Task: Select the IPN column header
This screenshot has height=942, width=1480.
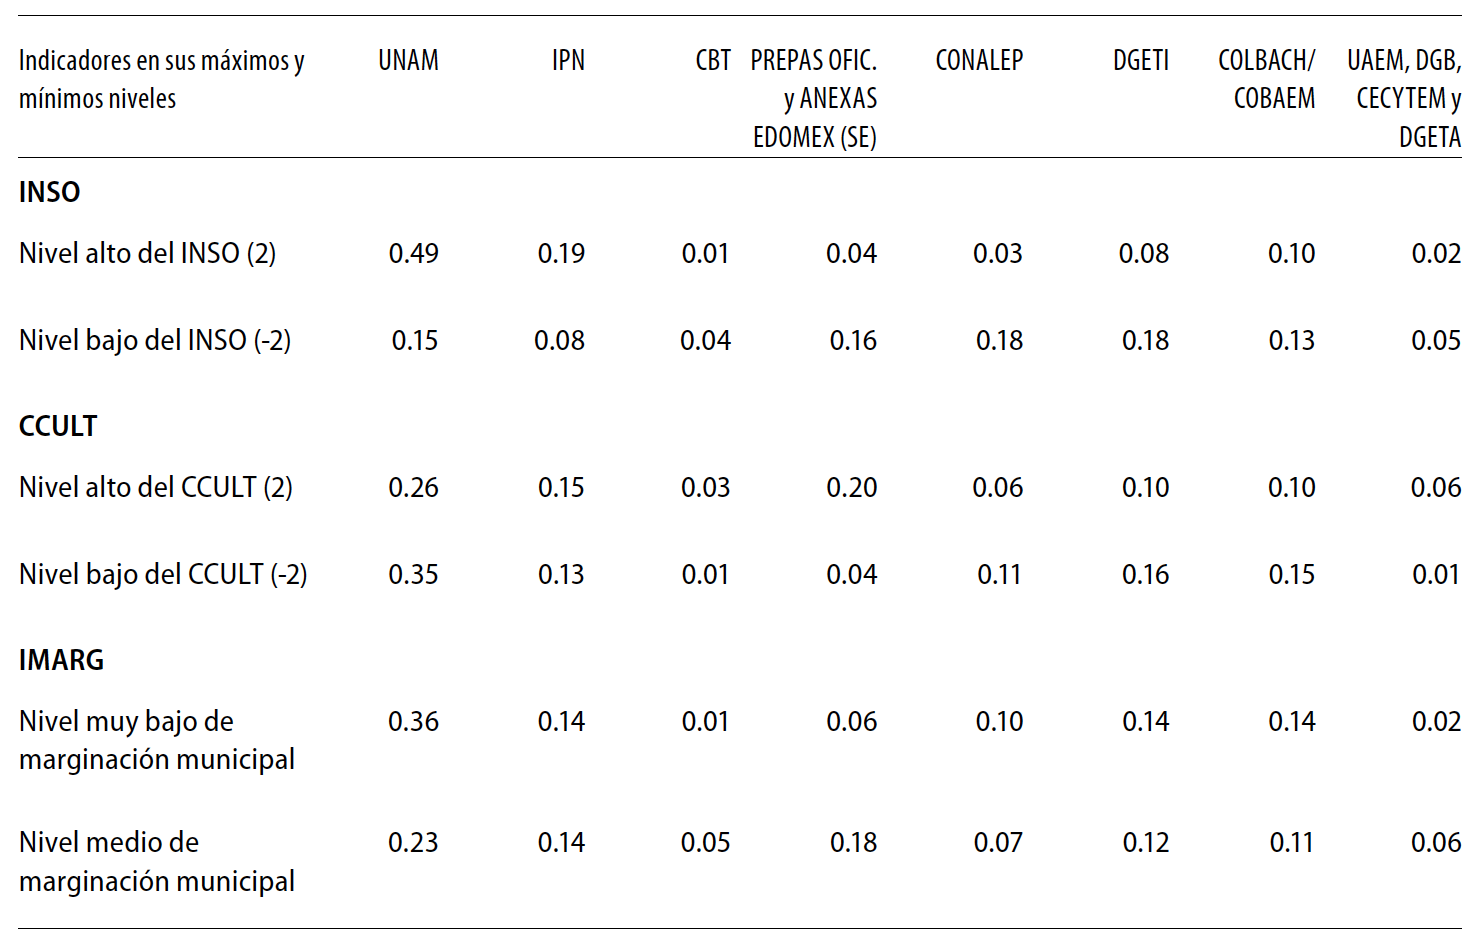Action: point(568,61)
